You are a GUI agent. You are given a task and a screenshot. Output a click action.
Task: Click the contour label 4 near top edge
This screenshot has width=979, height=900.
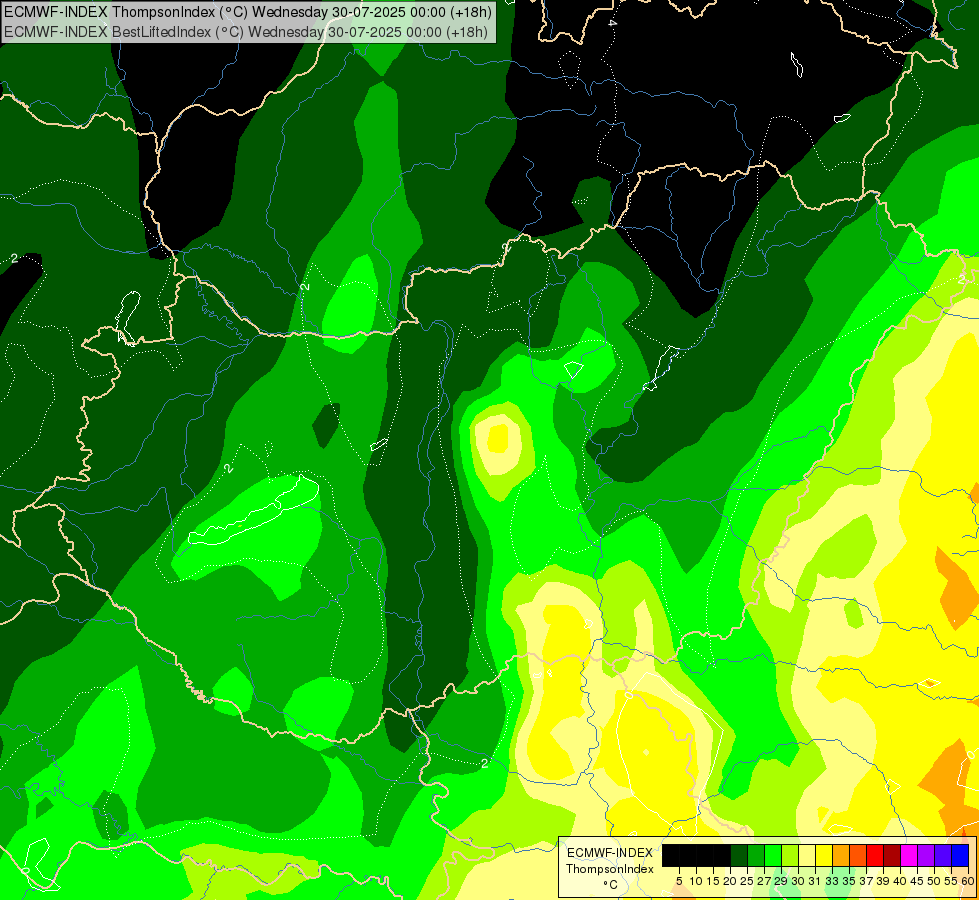pyautogui.click(x=612, y=23)
